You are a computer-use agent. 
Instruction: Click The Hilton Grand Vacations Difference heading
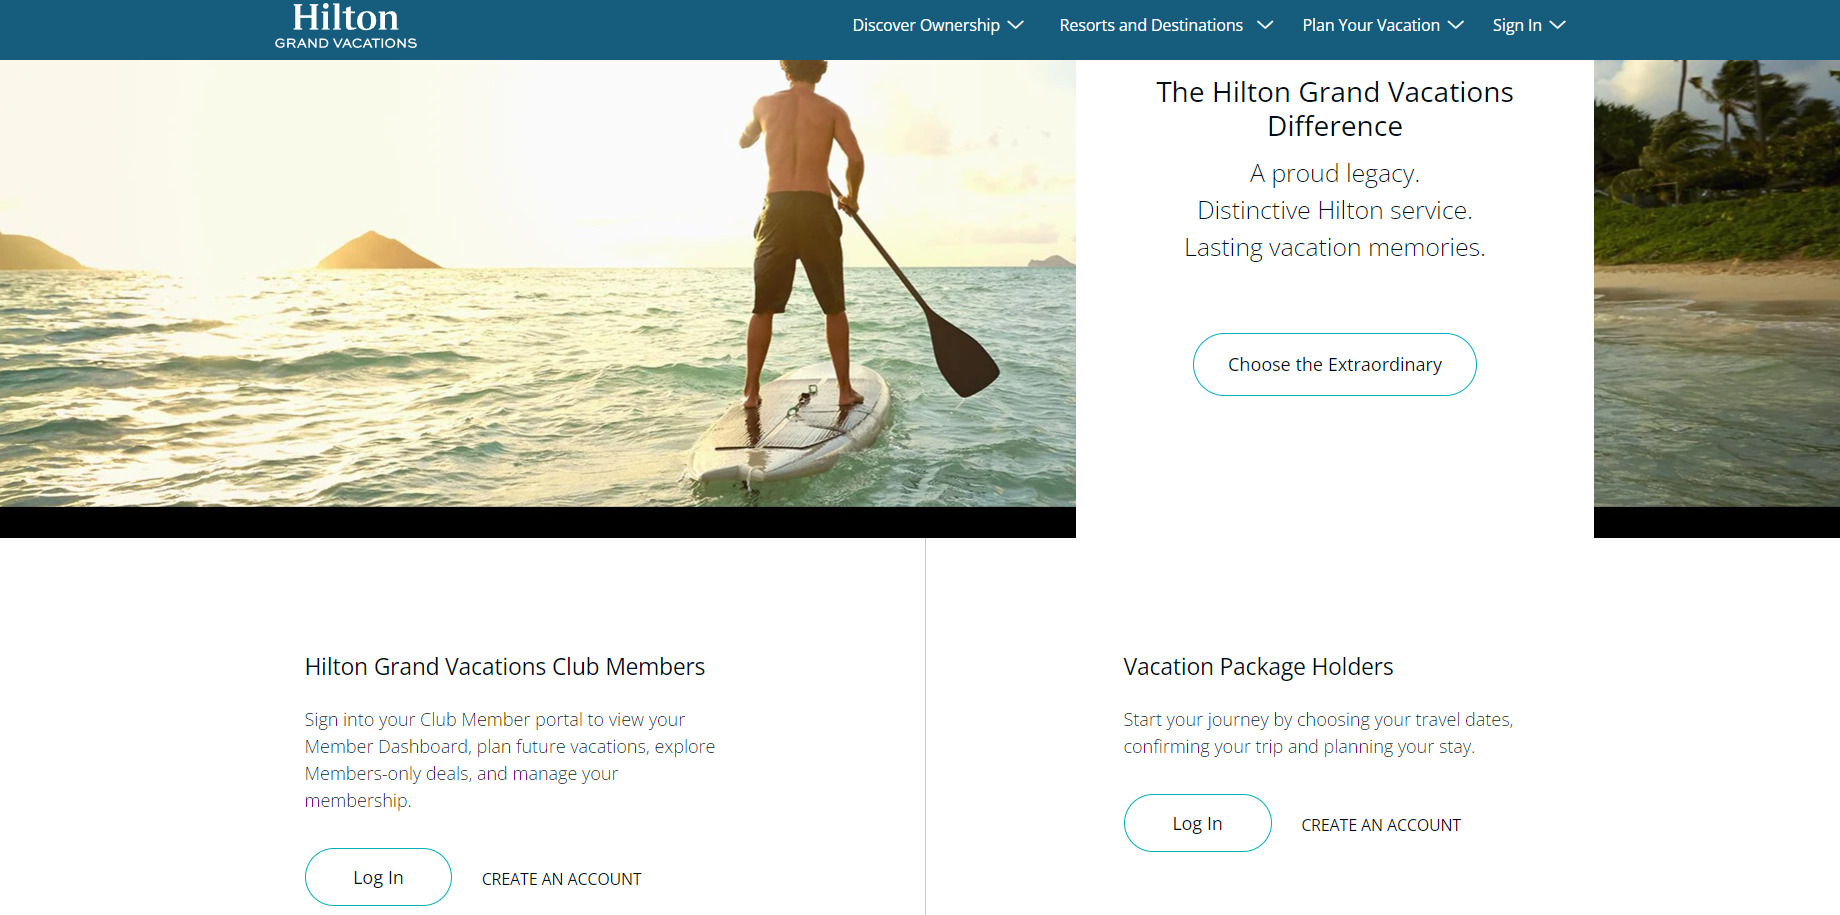(x=1335, y=109)
